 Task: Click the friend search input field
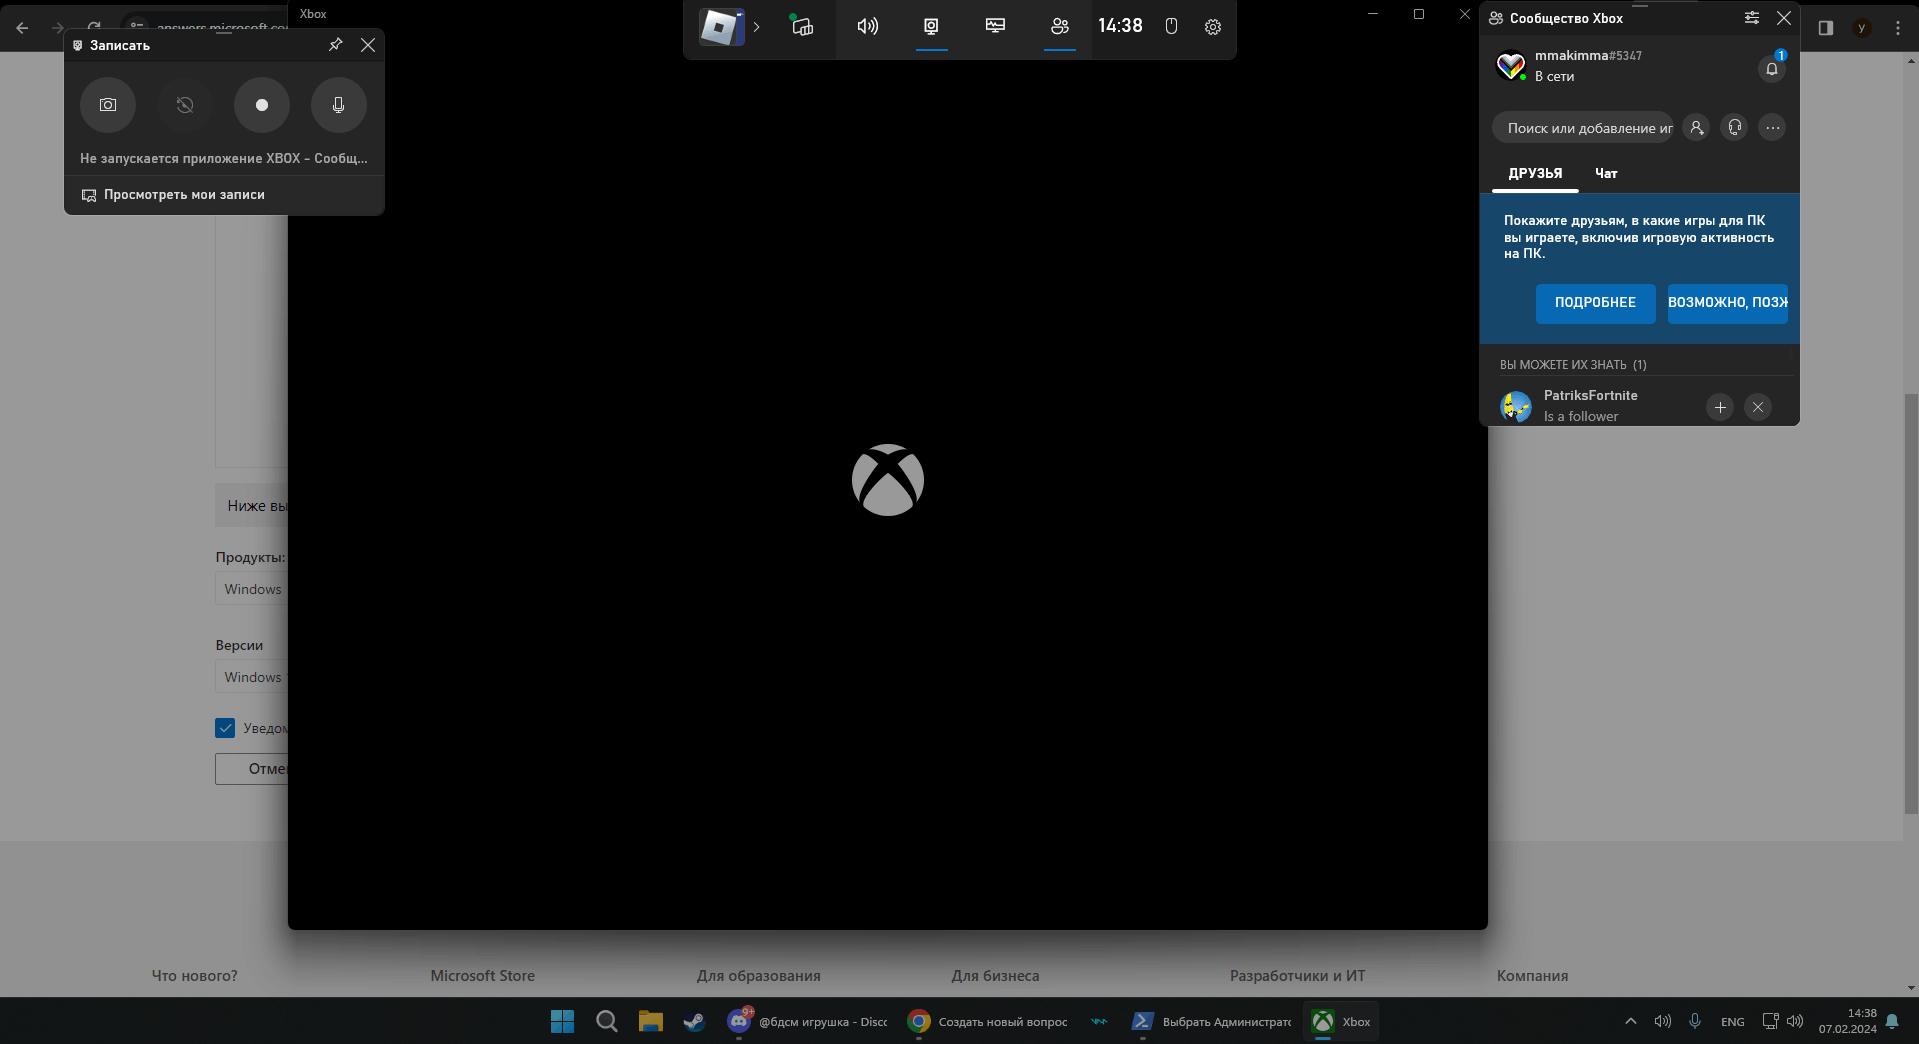[1583, 128]
